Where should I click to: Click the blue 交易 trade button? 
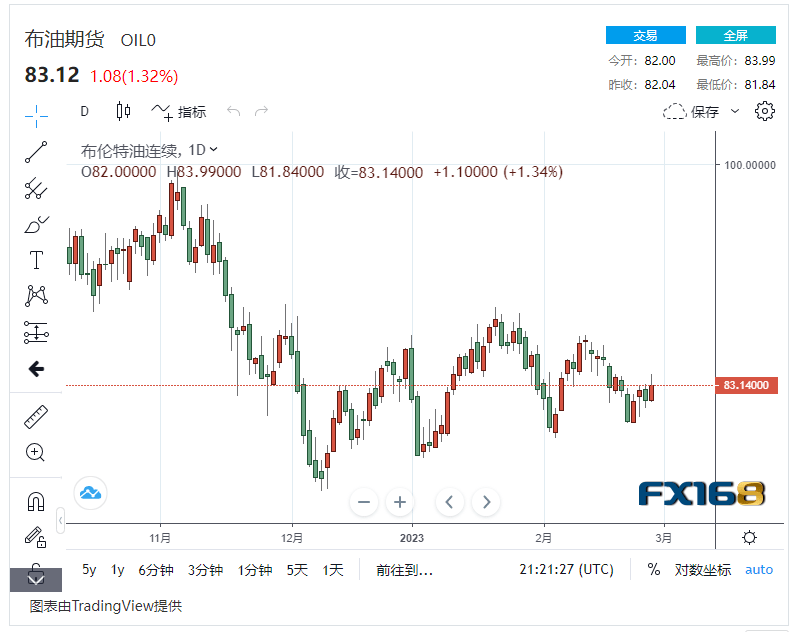(645, 35)
